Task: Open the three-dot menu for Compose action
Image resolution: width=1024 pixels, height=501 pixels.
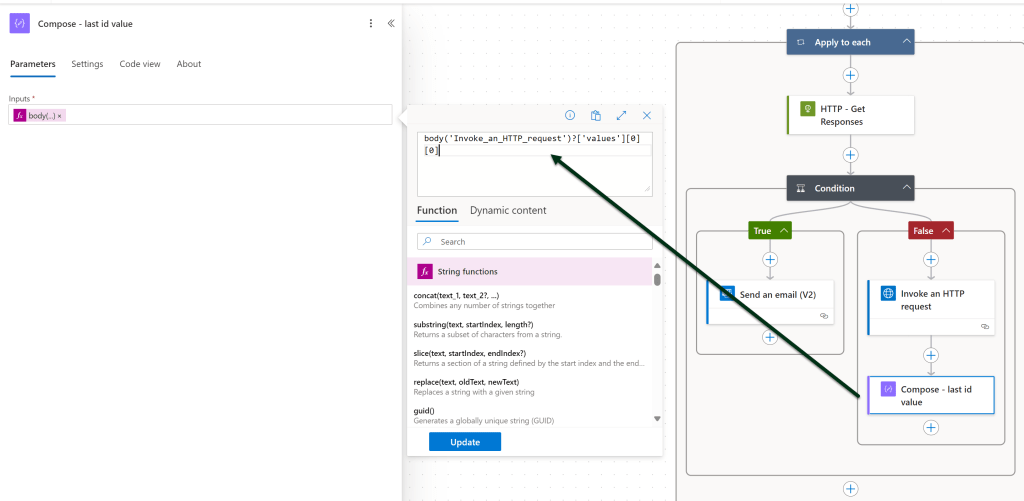Action: pos(371,23)
